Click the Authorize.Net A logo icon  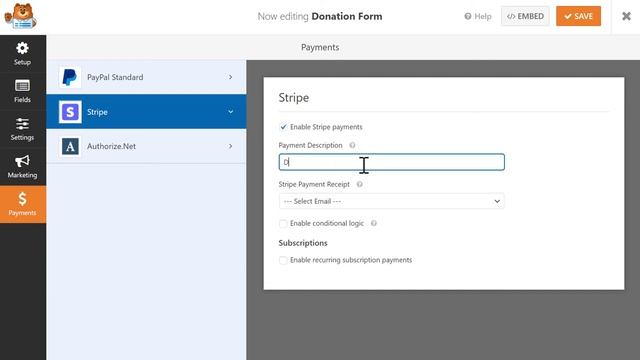[x=70, y=146]
